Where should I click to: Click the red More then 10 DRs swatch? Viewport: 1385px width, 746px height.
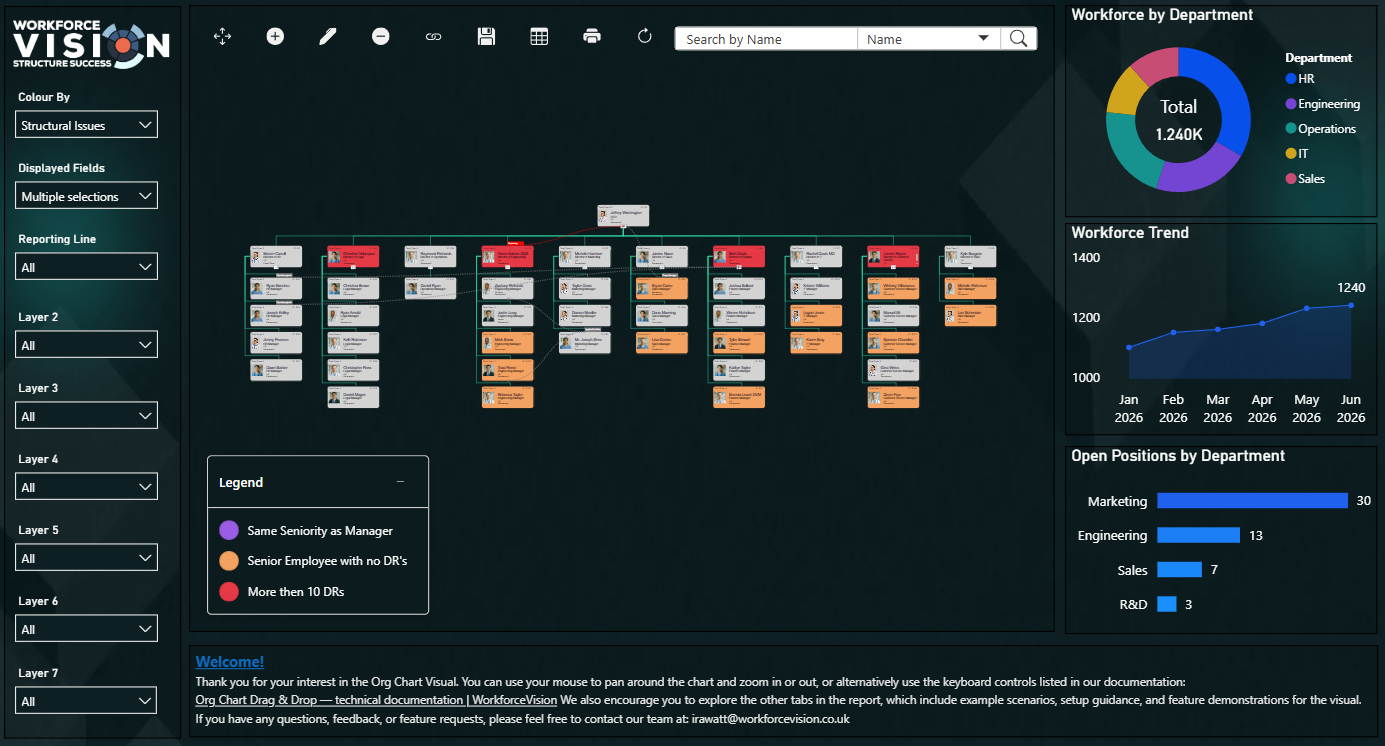pos(229,591)
